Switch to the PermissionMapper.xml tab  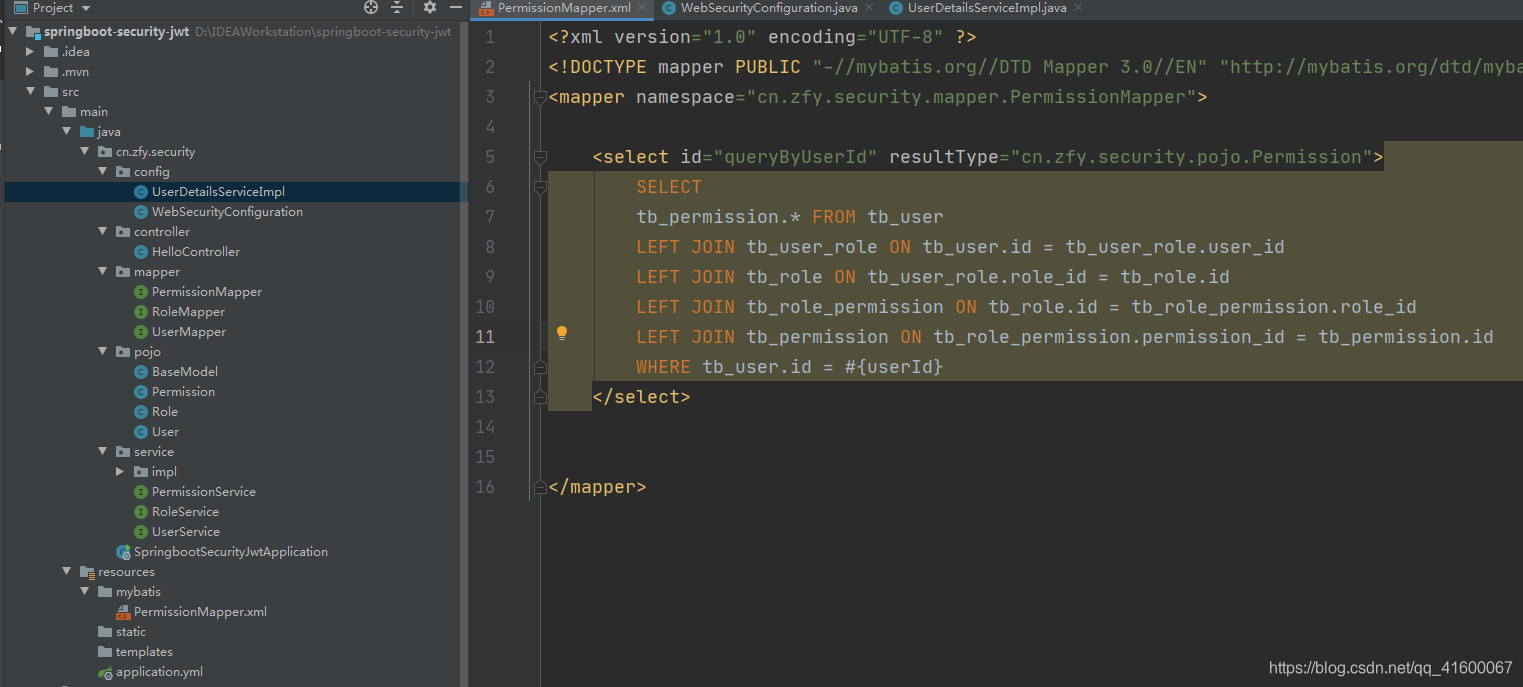pyautogui.click(x=563, y=7)
